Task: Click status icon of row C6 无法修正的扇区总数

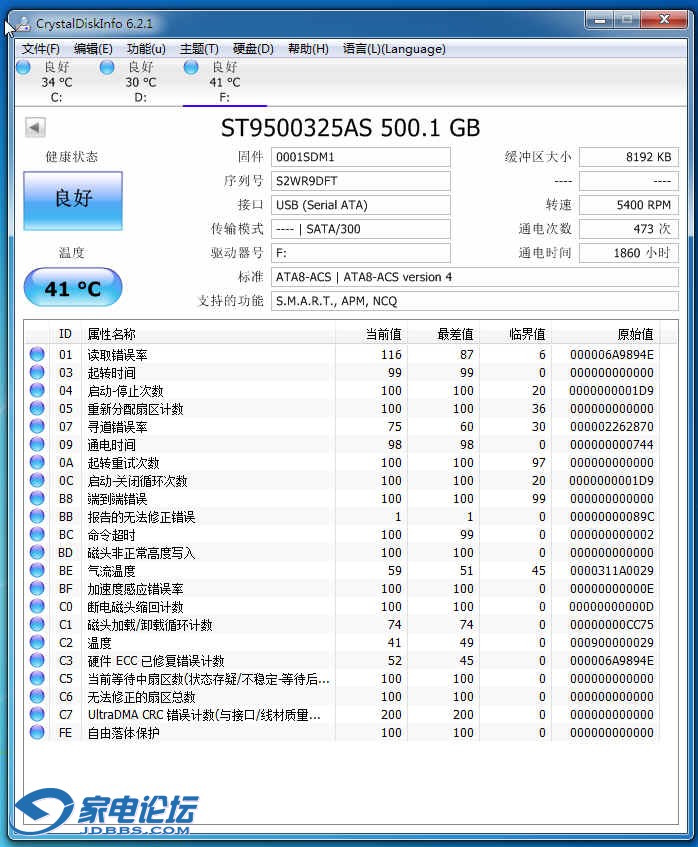Action: [37, 696]
